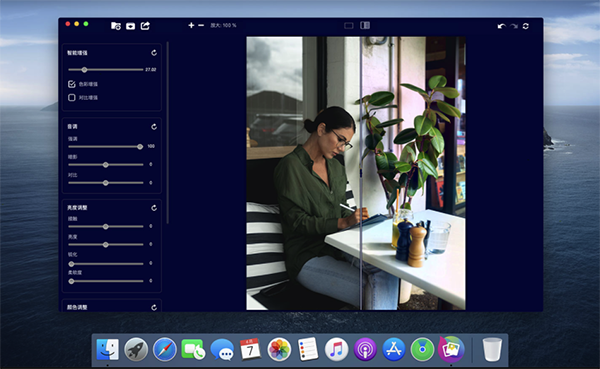Viewport: 600px width, 369px height.
Task: Click the tone slider set to 100
Action: click(x=105, y=147)
